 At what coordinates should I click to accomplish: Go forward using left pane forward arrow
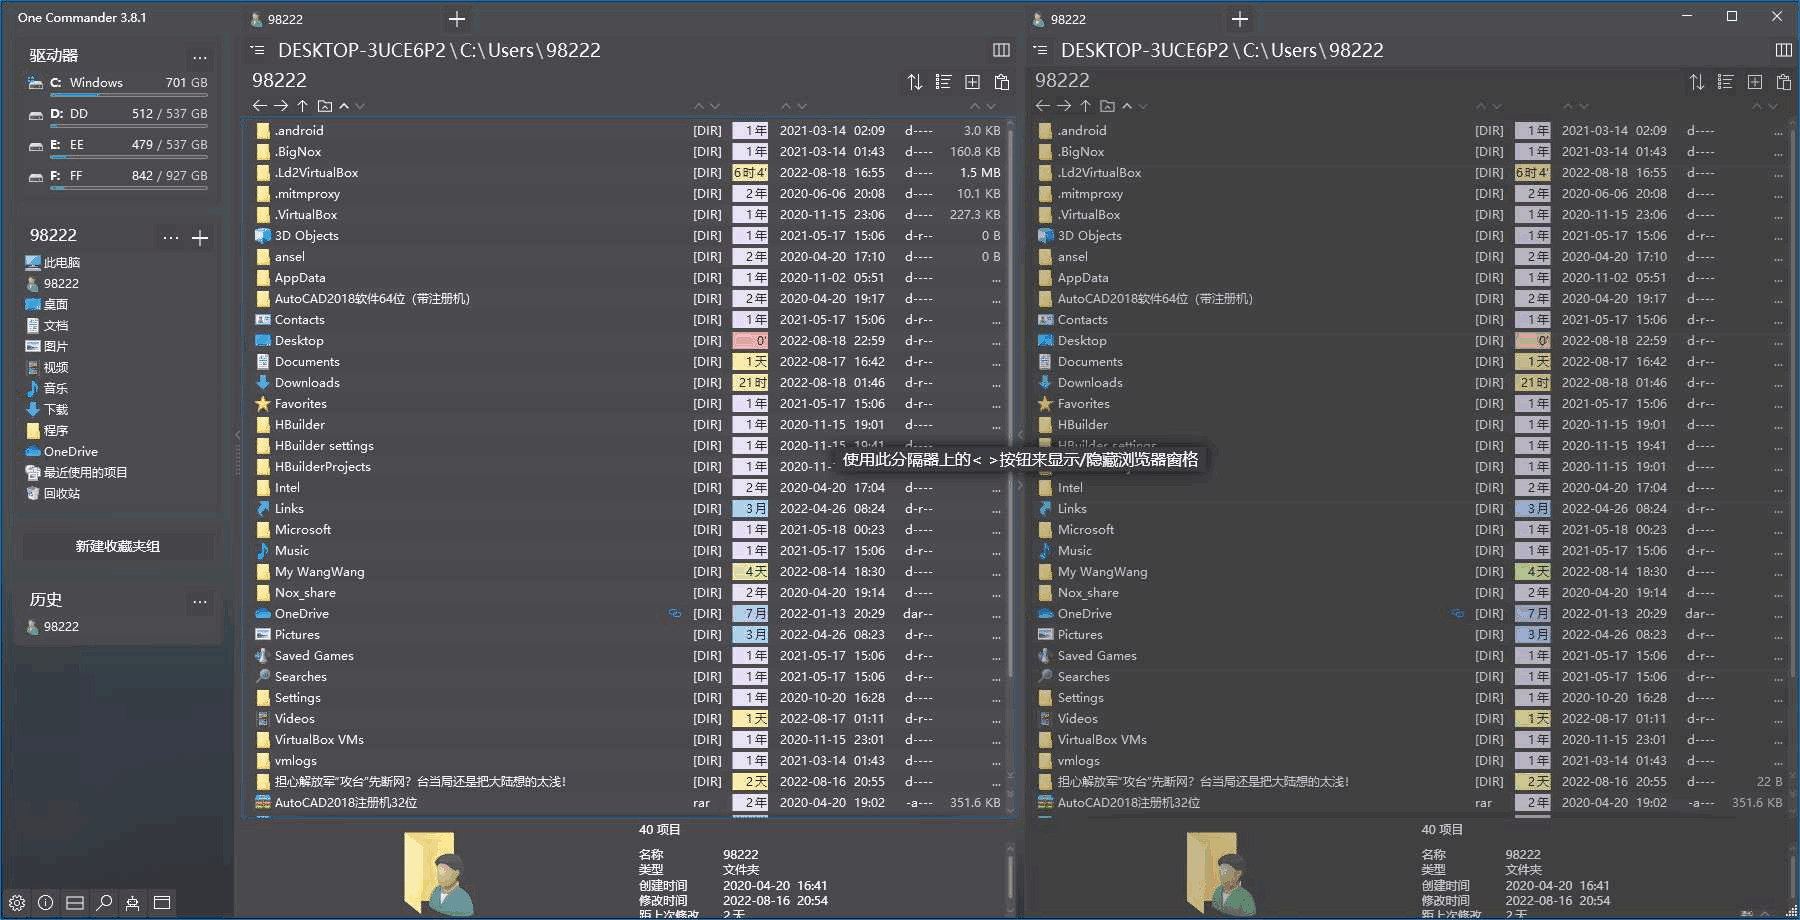[281, 105]
